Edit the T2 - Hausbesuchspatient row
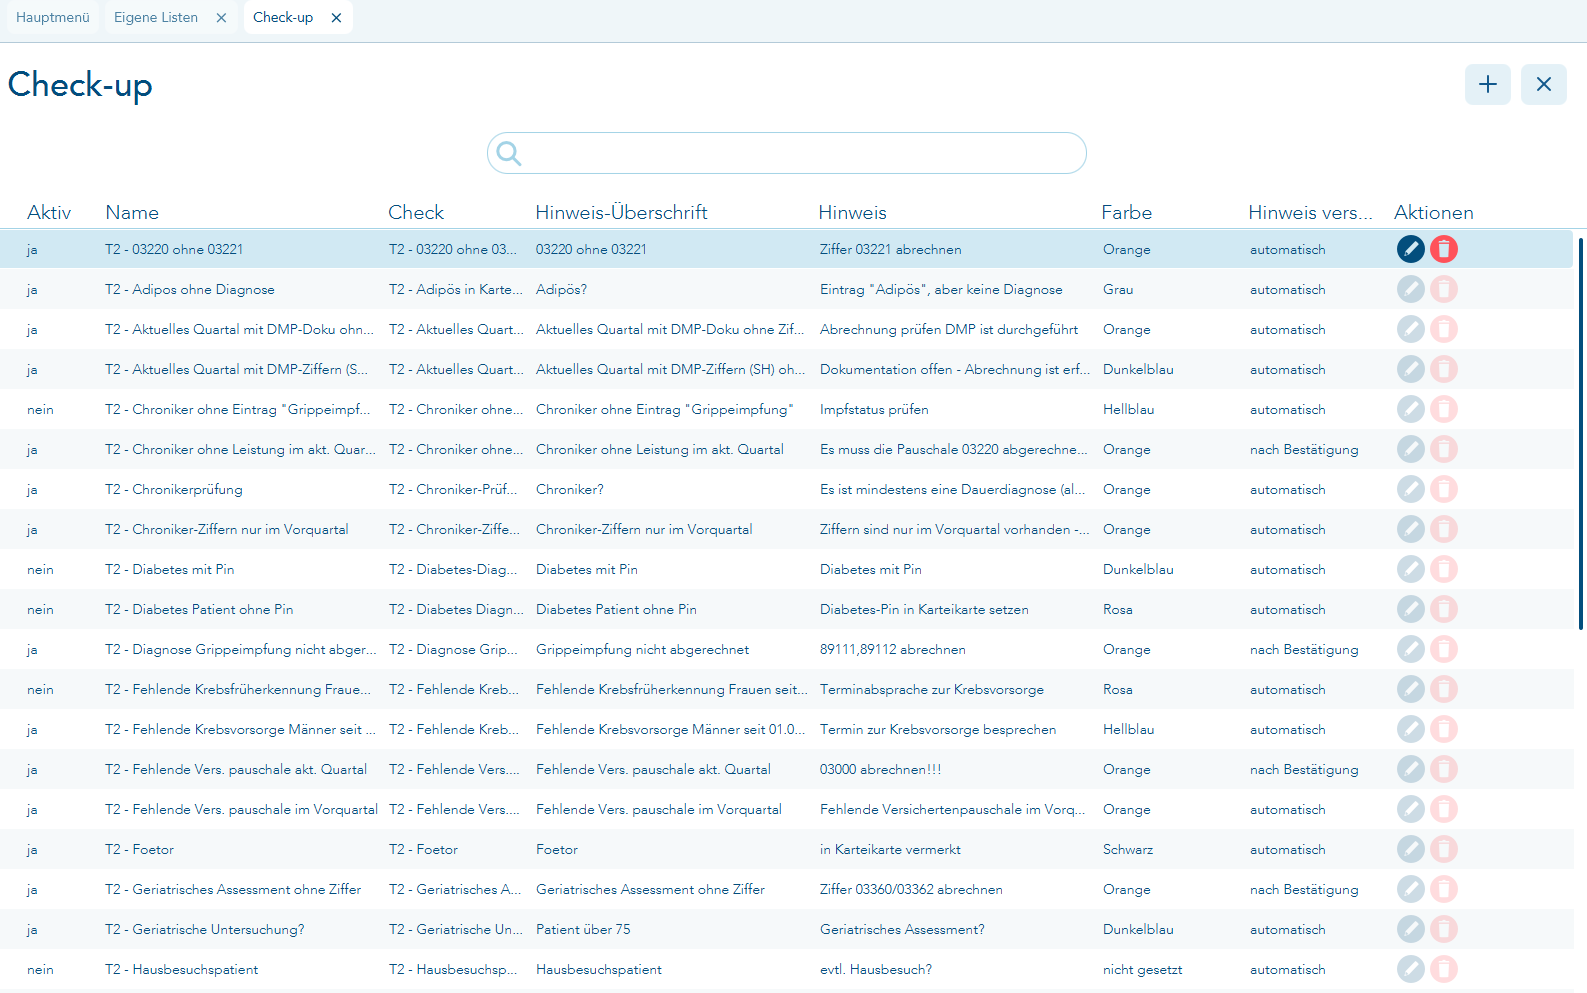Image resolution: width=1587 pixels, height=993 pixels. [1410, 969]
